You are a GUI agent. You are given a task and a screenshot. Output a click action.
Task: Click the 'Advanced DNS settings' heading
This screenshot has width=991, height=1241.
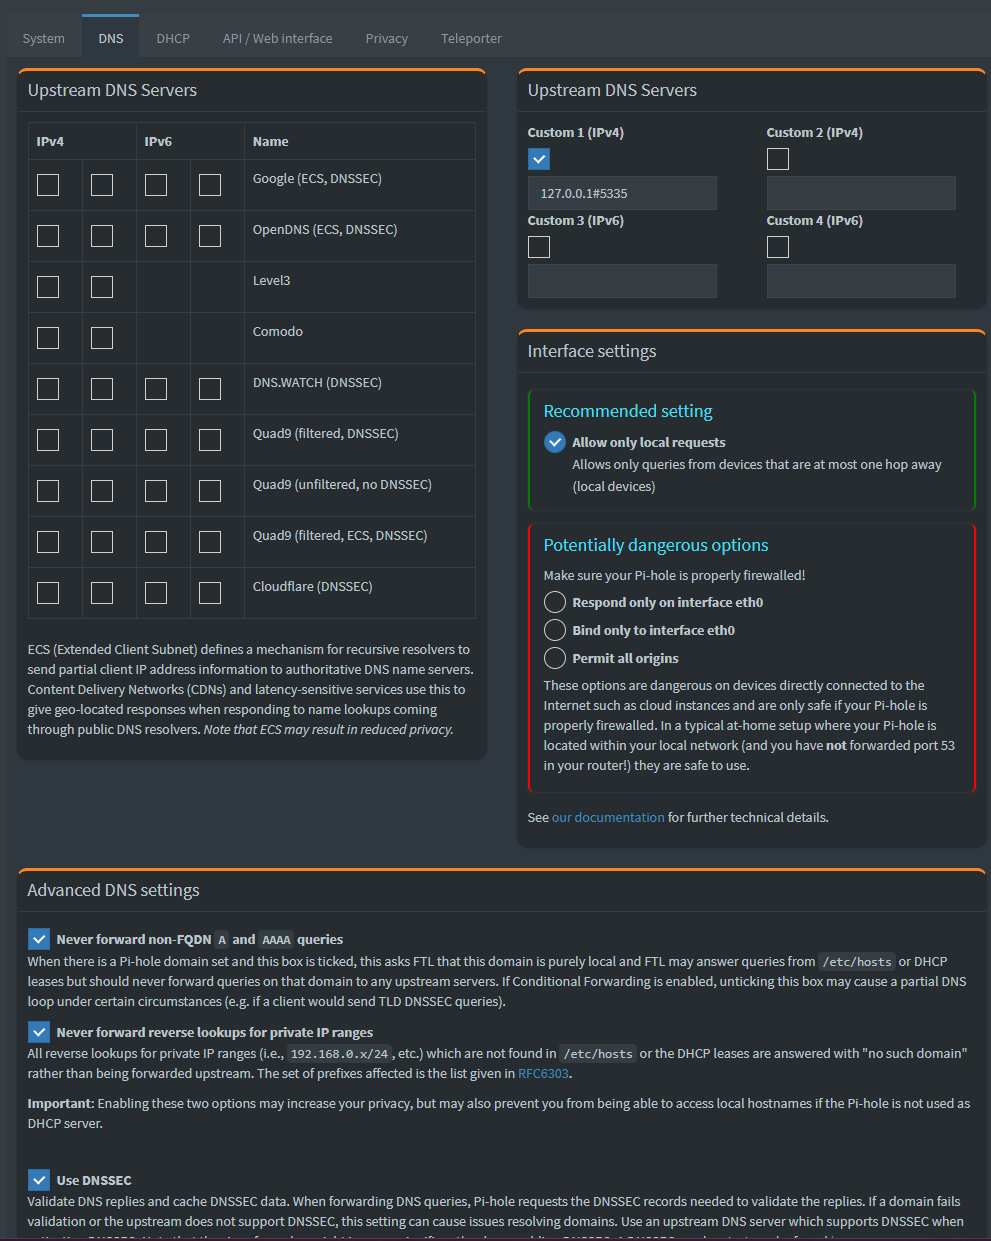[114, 890]
